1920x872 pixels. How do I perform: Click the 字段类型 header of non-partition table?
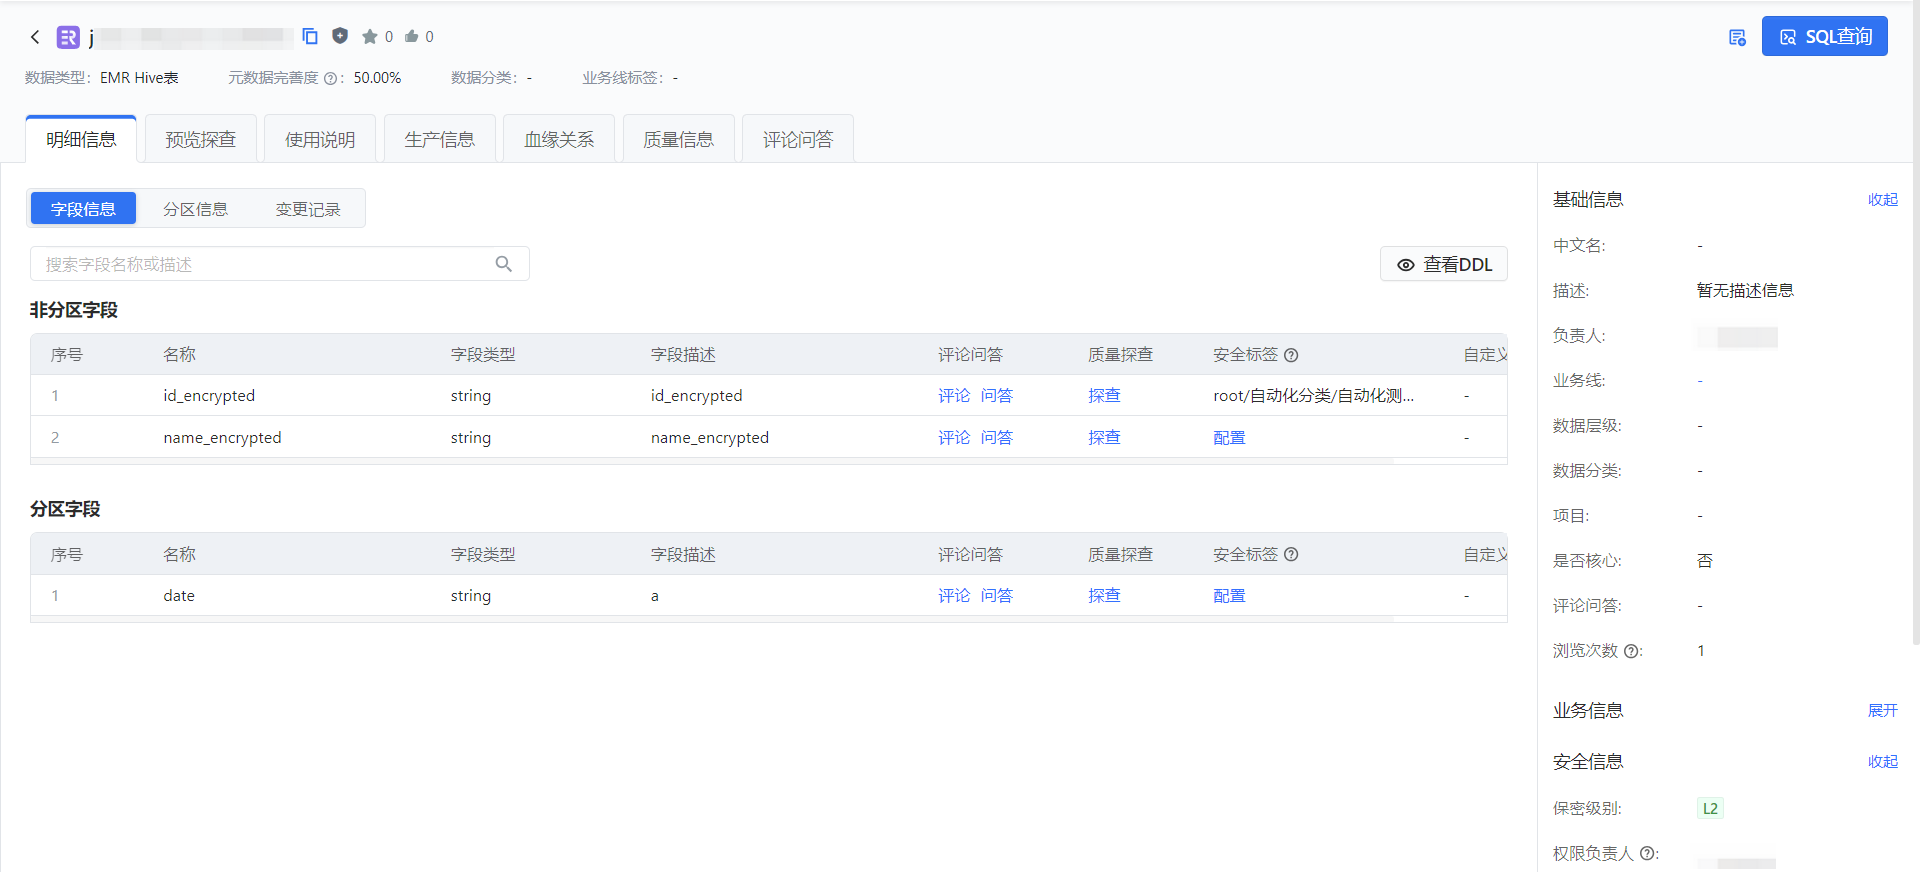pyautogui.click(x=483, y=355)
